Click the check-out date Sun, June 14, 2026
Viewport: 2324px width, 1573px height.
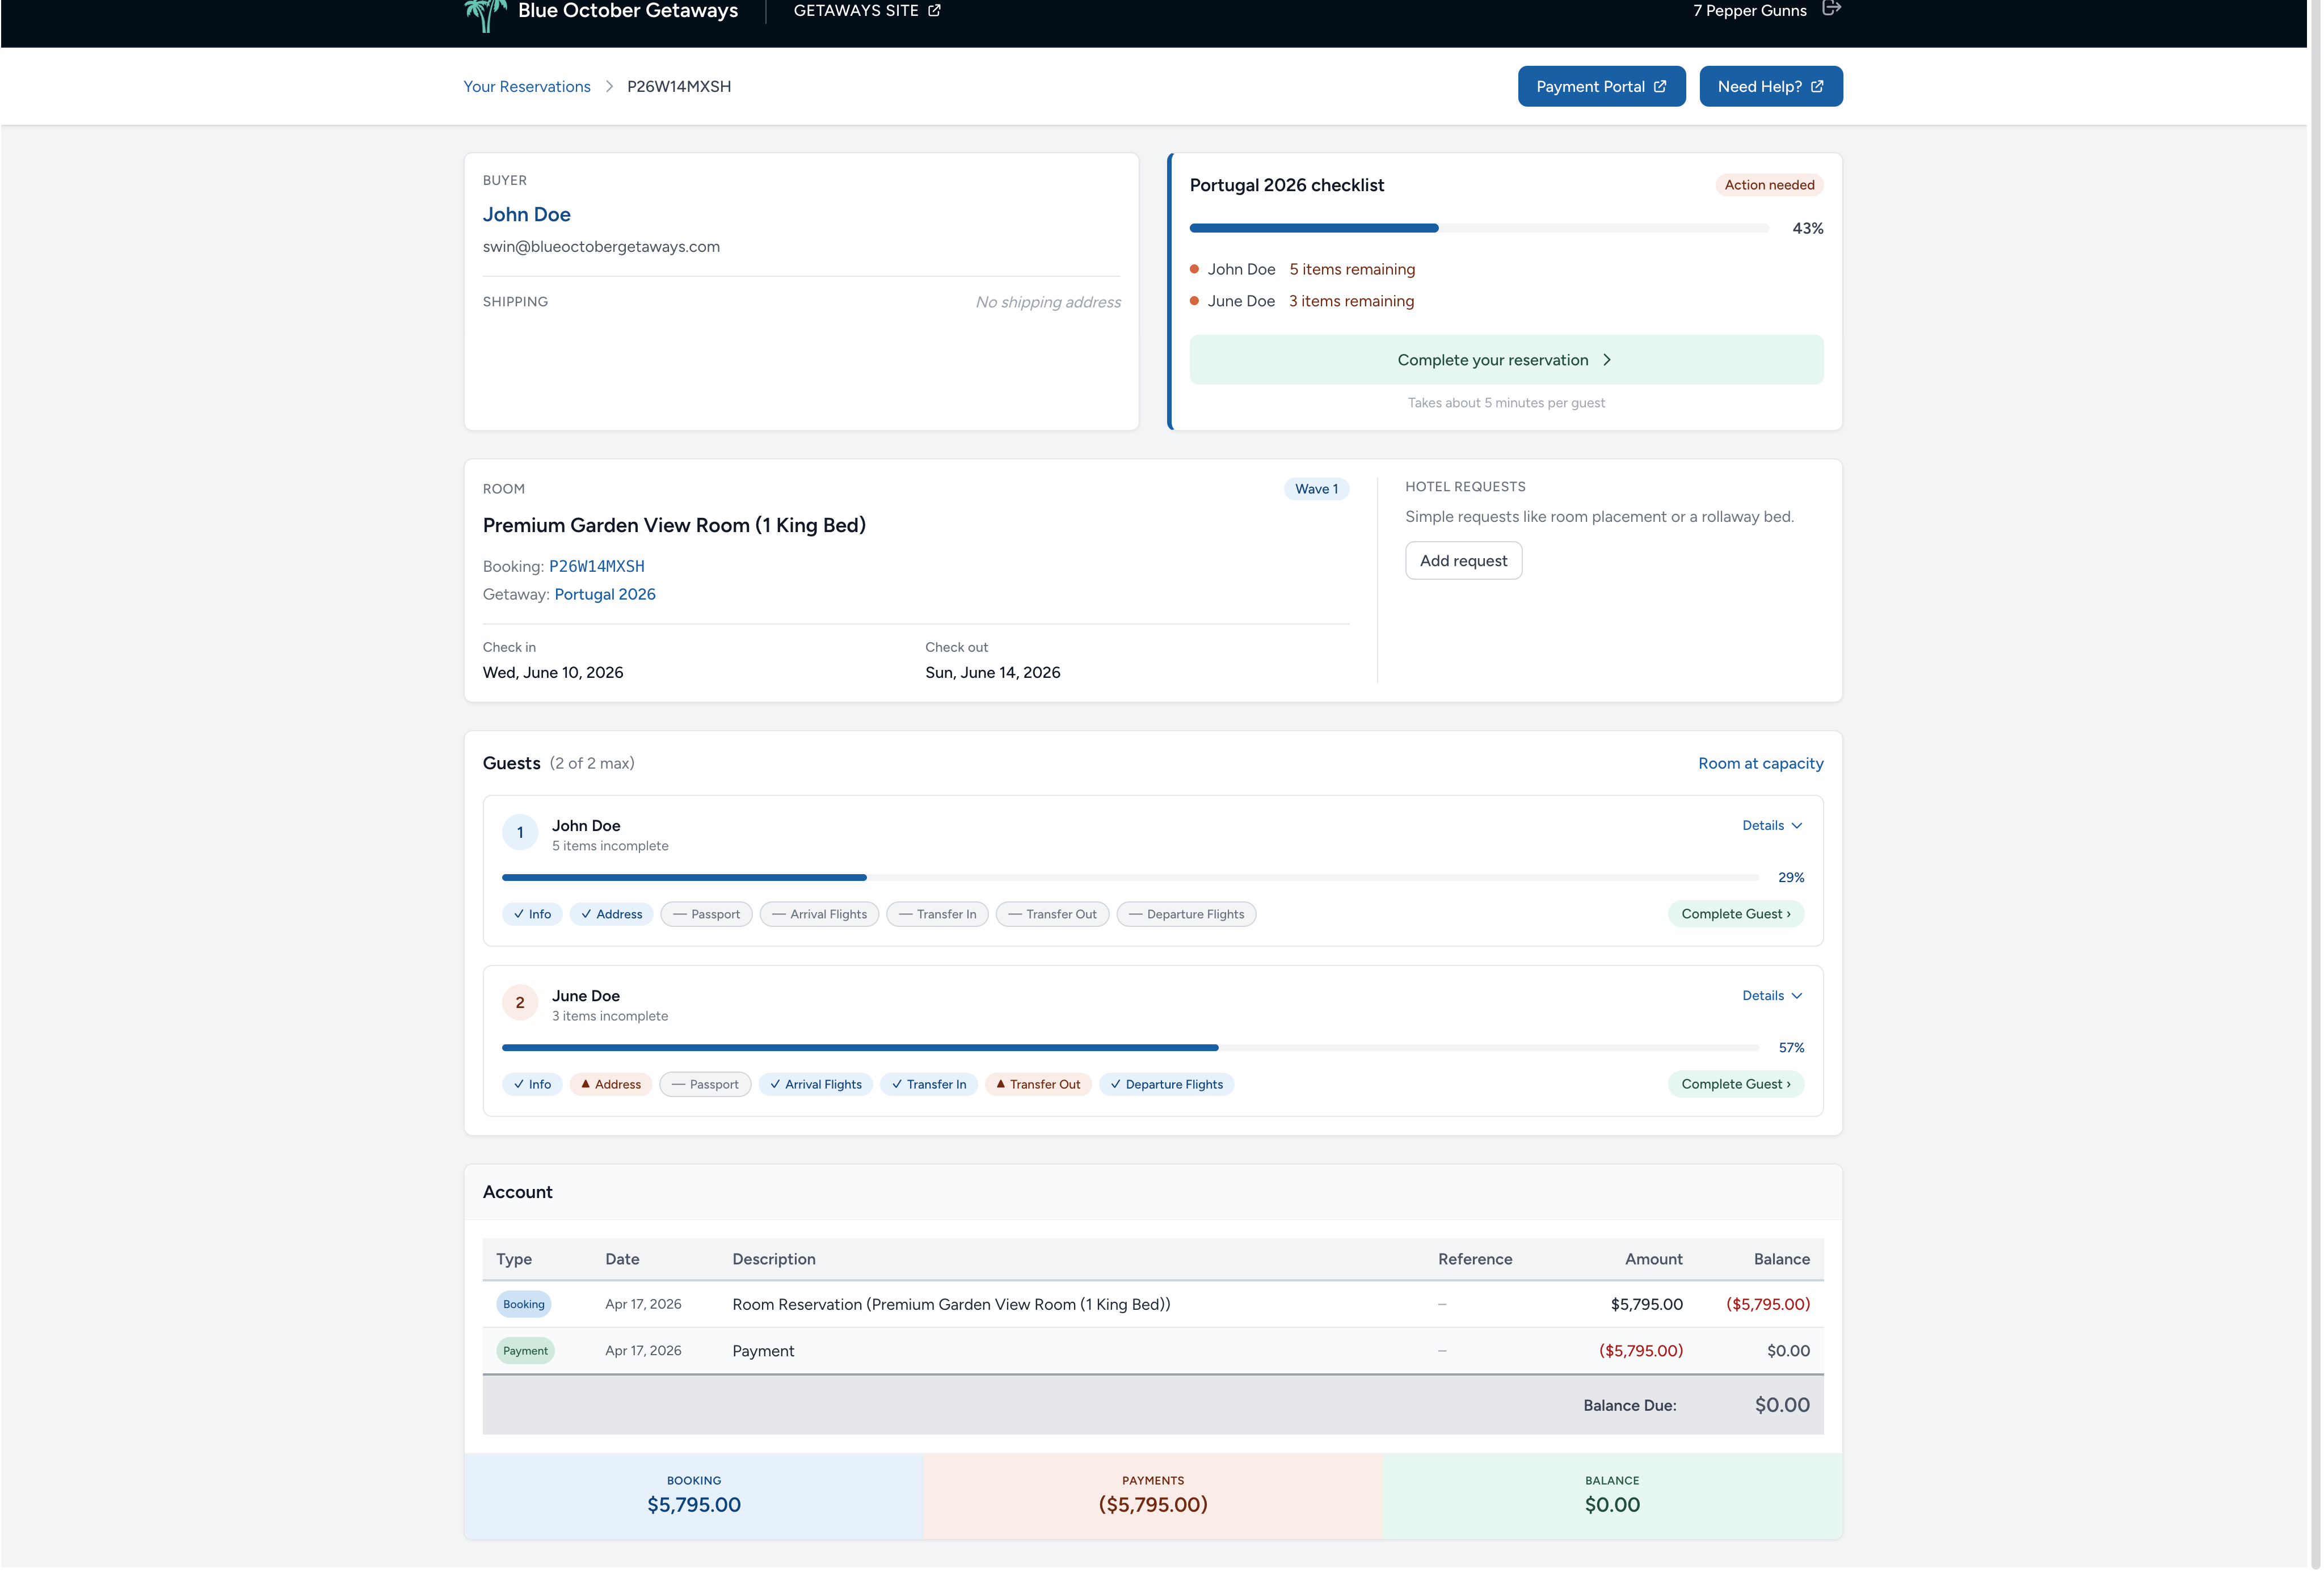click(x=992, y=673)
